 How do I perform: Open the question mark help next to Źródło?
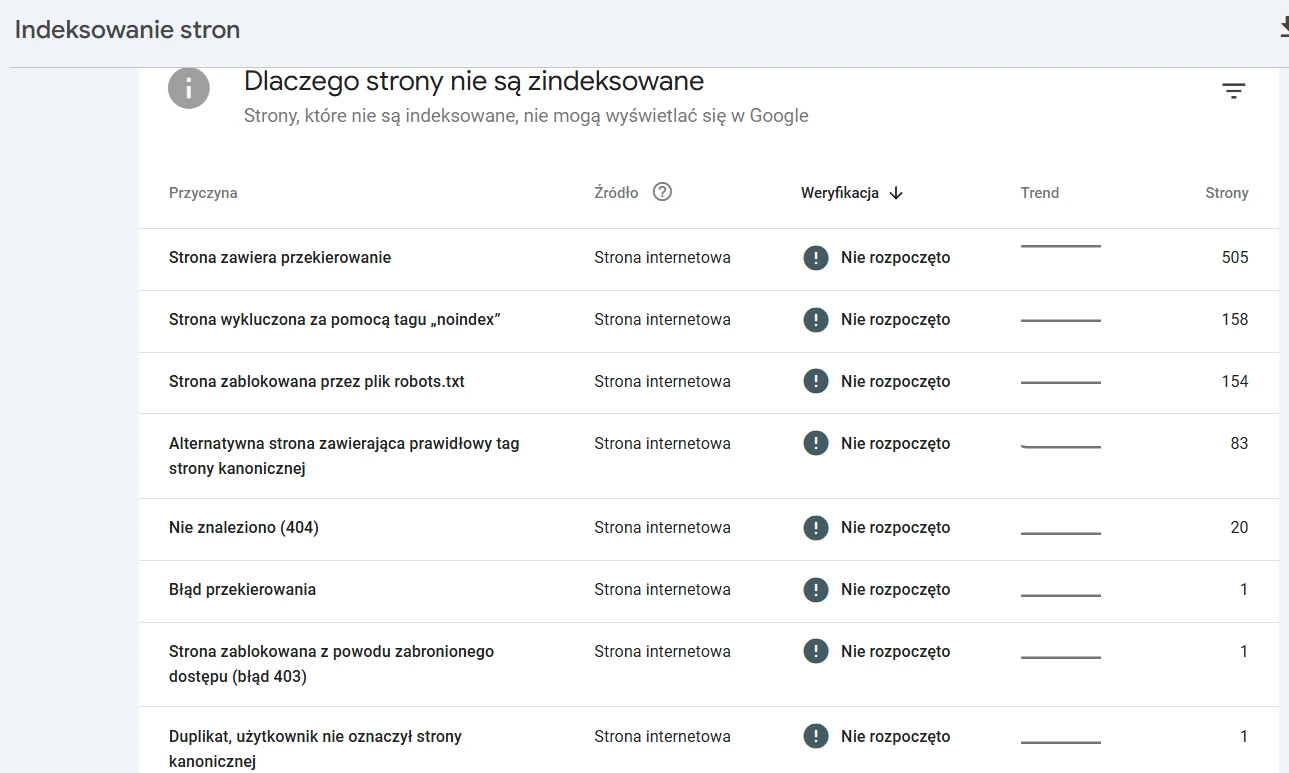[662, 192]
